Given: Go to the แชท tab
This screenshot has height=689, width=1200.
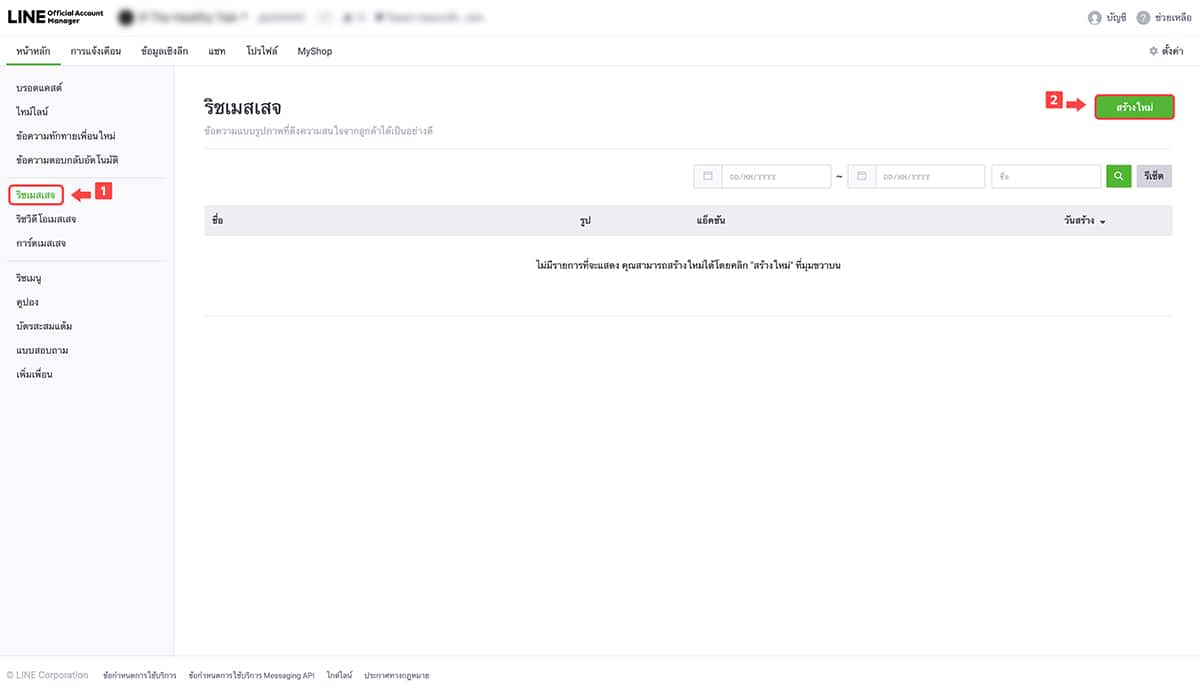Looking at the screenshot, I should coord(217,51).
